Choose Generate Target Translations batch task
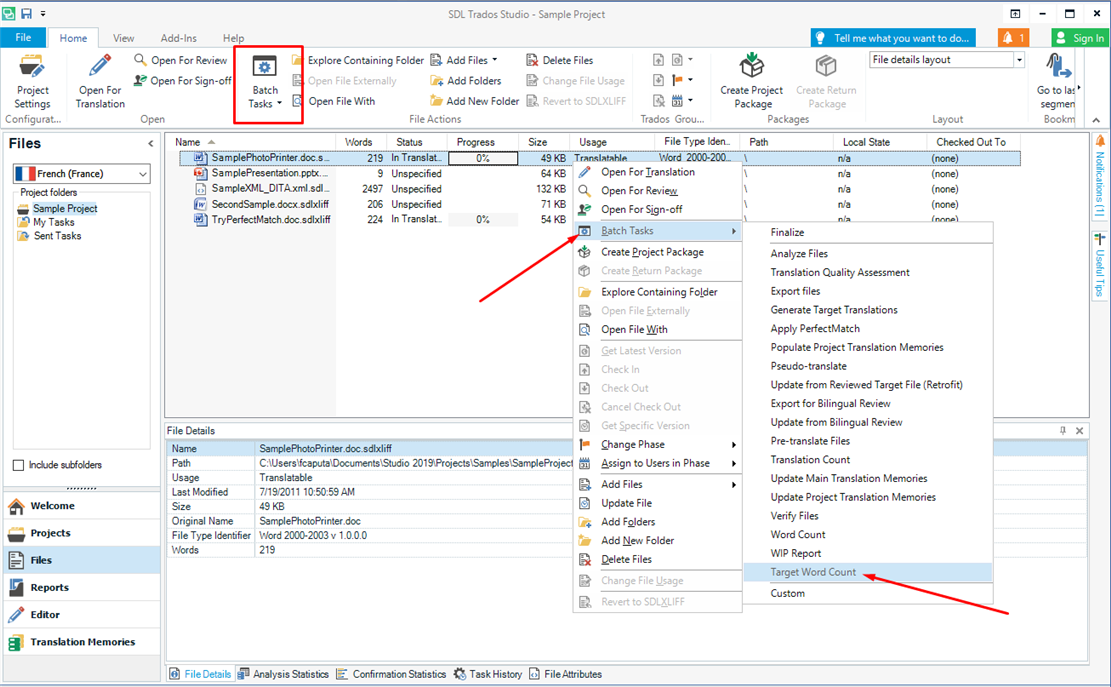Viewport: 1111px width, 687px height. pos(868,310)
